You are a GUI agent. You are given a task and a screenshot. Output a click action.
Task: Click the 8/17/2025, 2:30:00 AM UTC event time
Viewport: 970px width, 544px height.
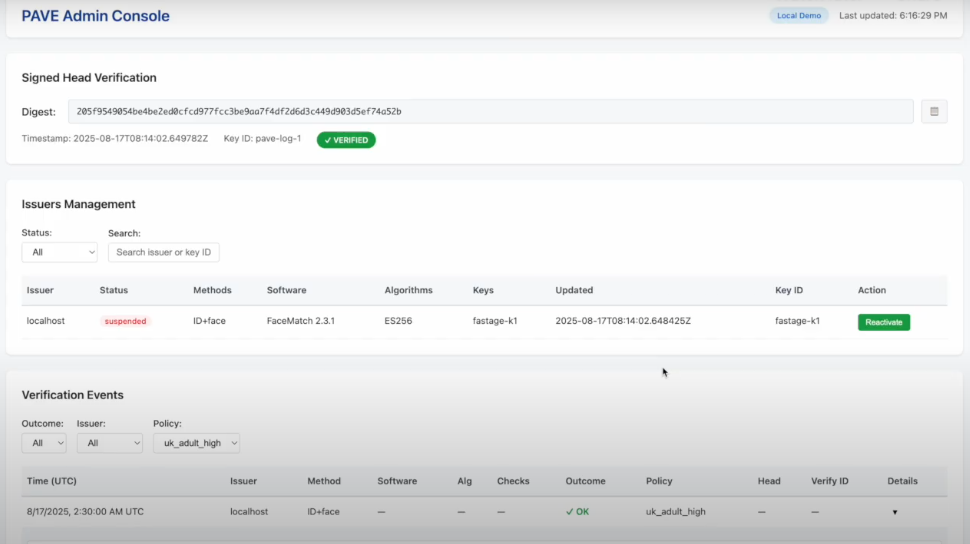[x=85, y=512]
